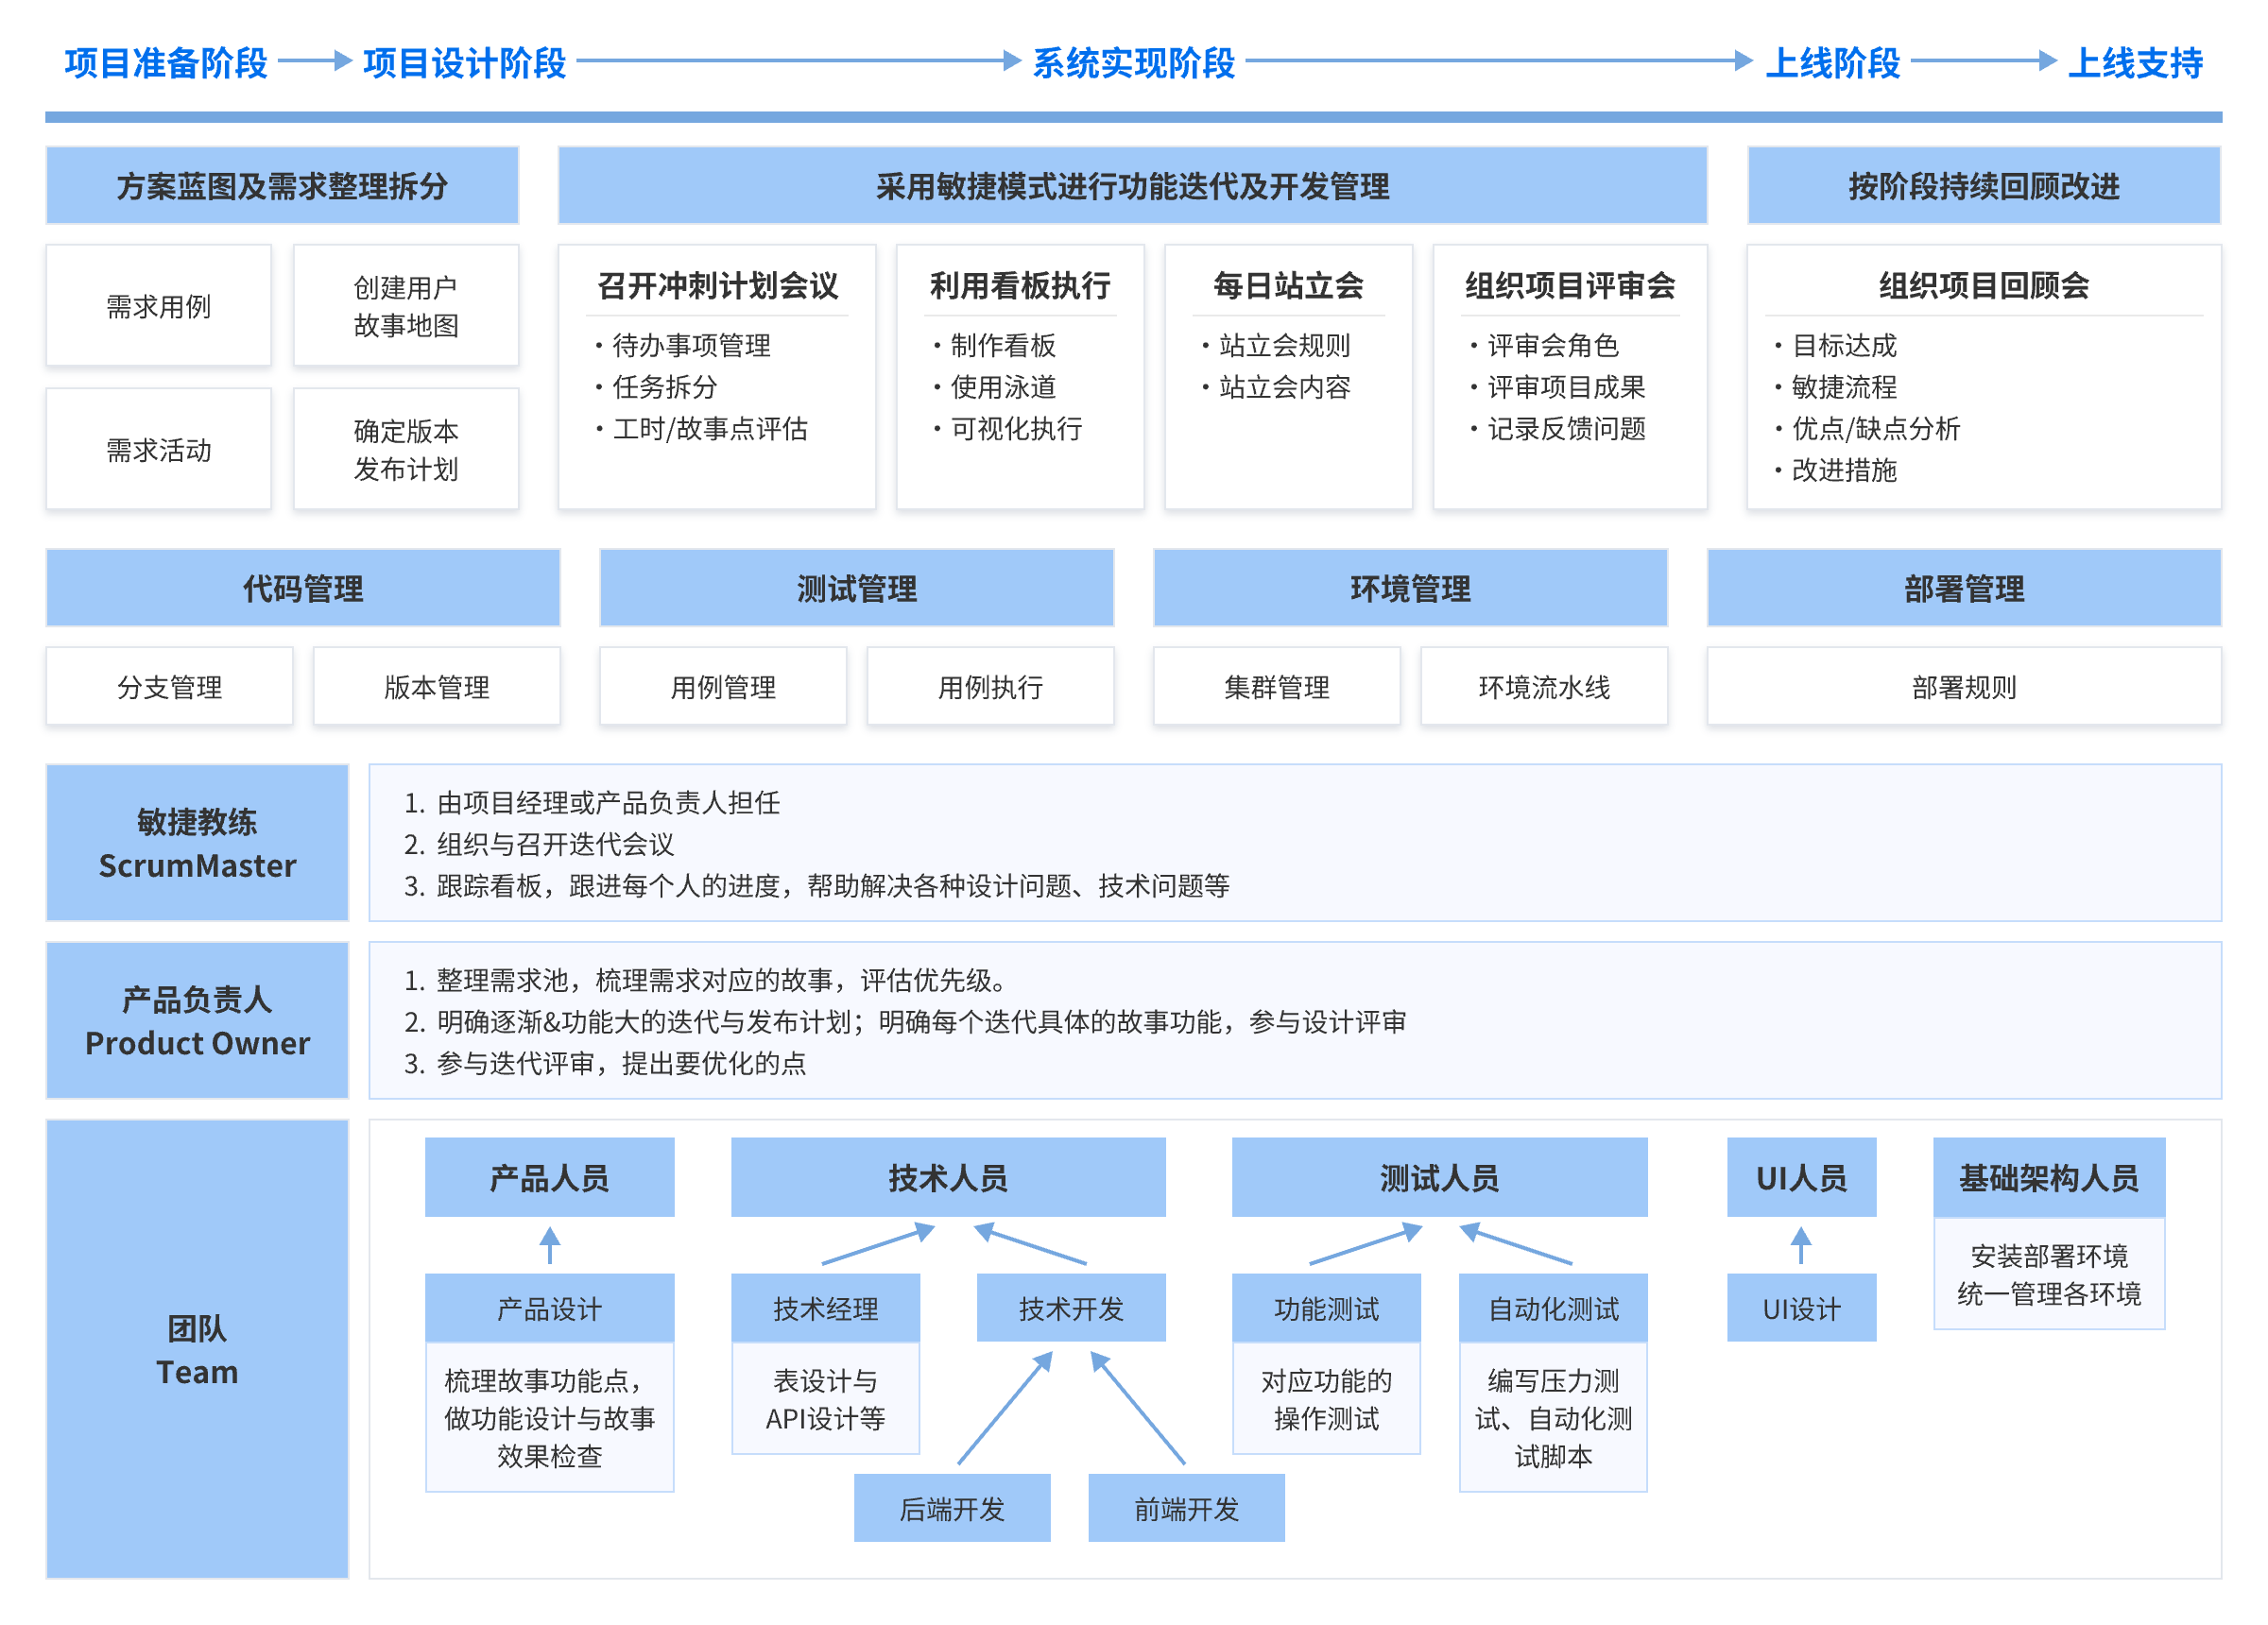Select the 环境流水线 box
The height and width of the screenshot is (1625, 2268).
[1543, 687]
